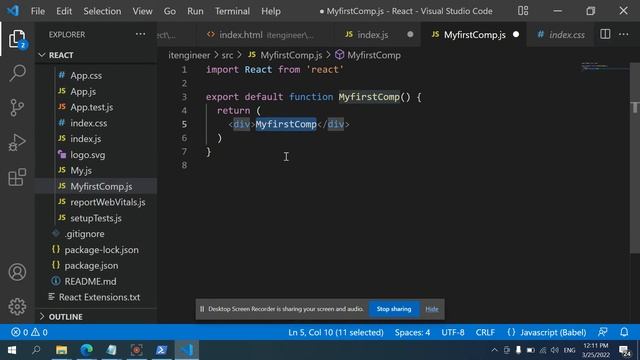This screenshot has width=640, height=360.
Task: Open .gitignore in the explorer
Action: pyautogui.click(x=84, y=234)
